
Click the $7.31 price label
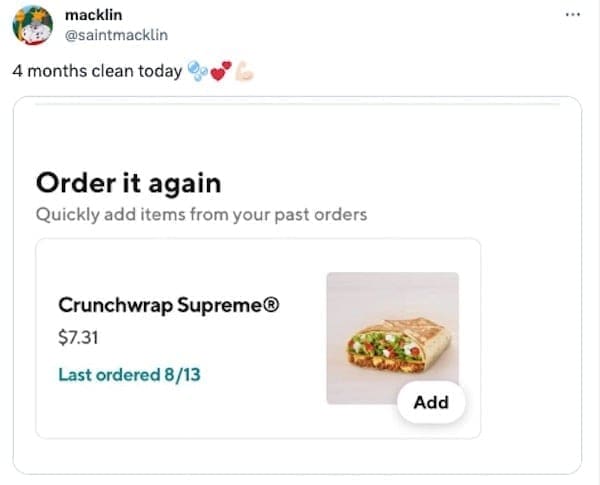point(78,336)
